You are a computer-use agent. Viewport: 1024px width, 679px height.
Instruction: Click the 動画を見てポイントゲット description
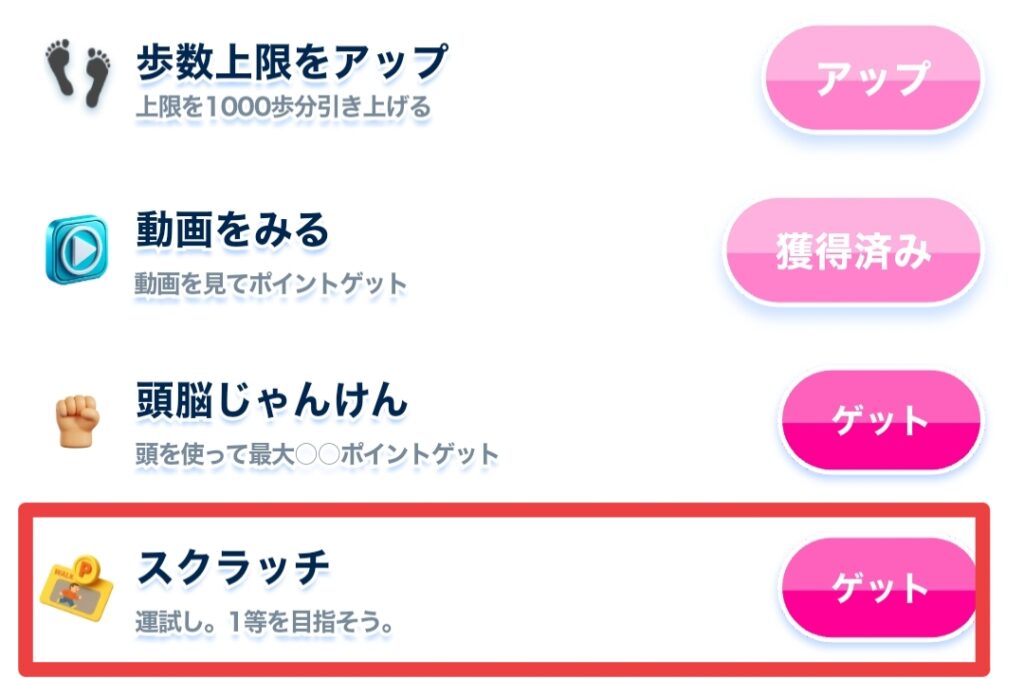[271, 284]
